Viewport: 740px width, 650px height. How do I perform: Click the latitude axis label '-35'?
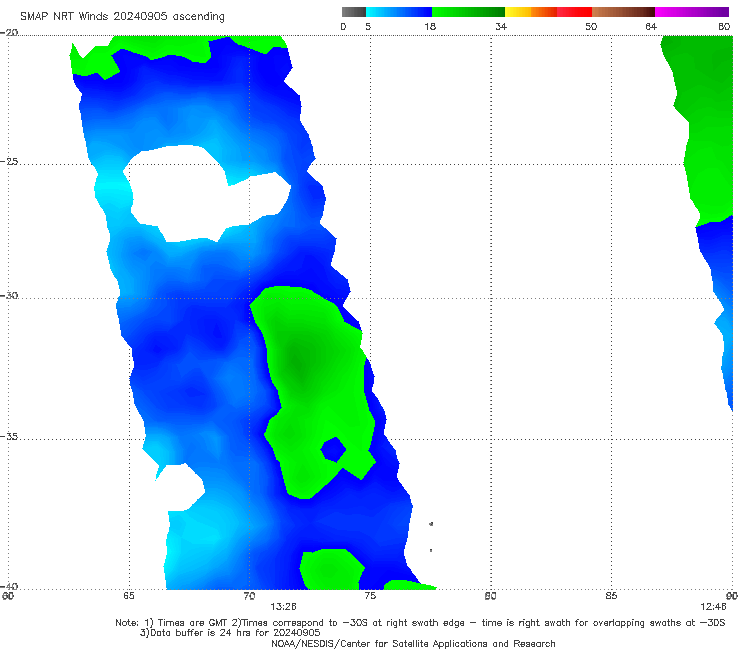[9, 436]
